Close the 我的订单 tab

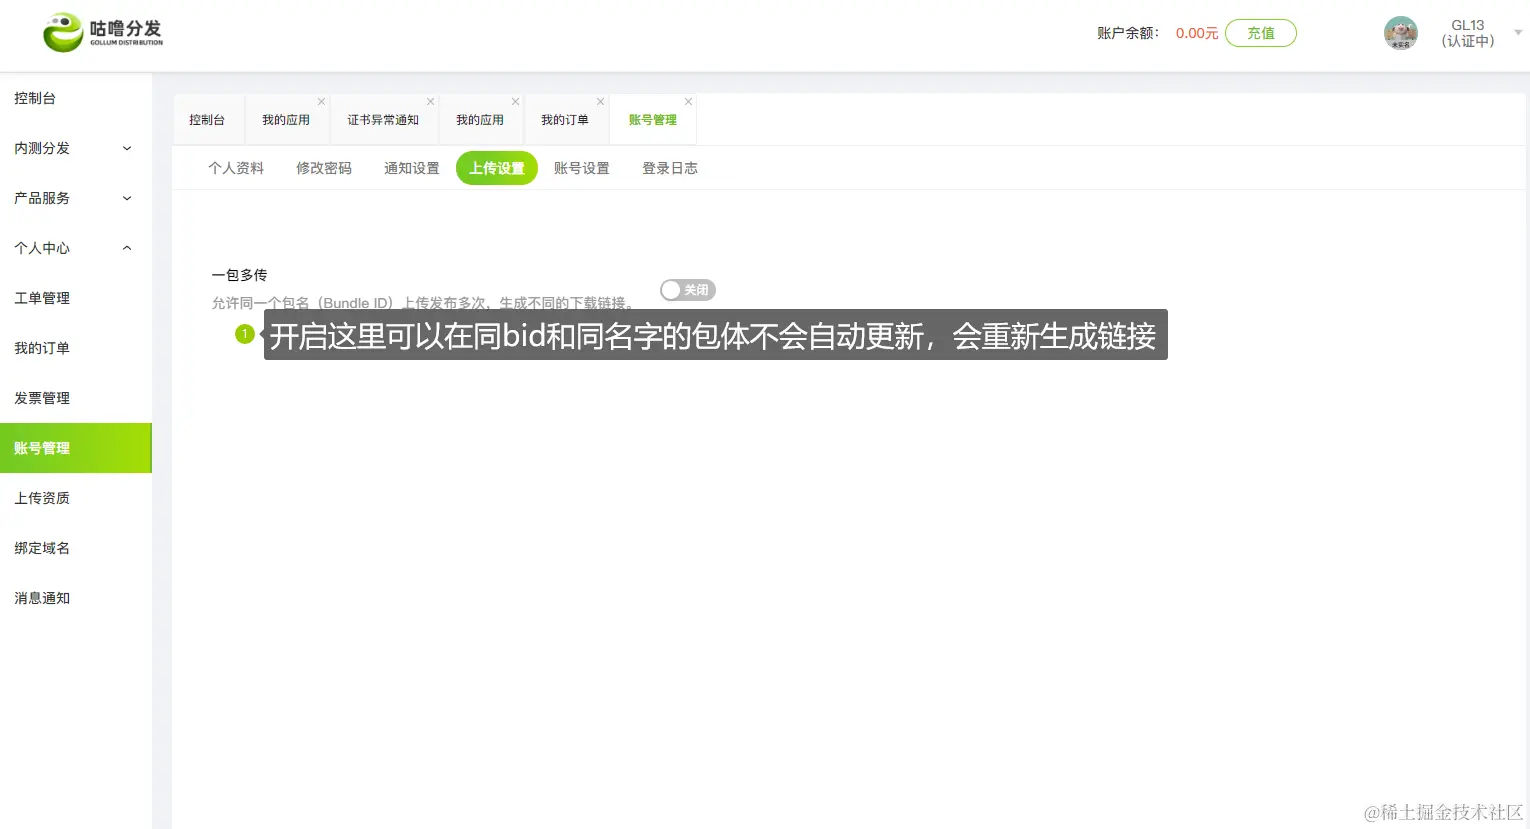tap(600, 101)
